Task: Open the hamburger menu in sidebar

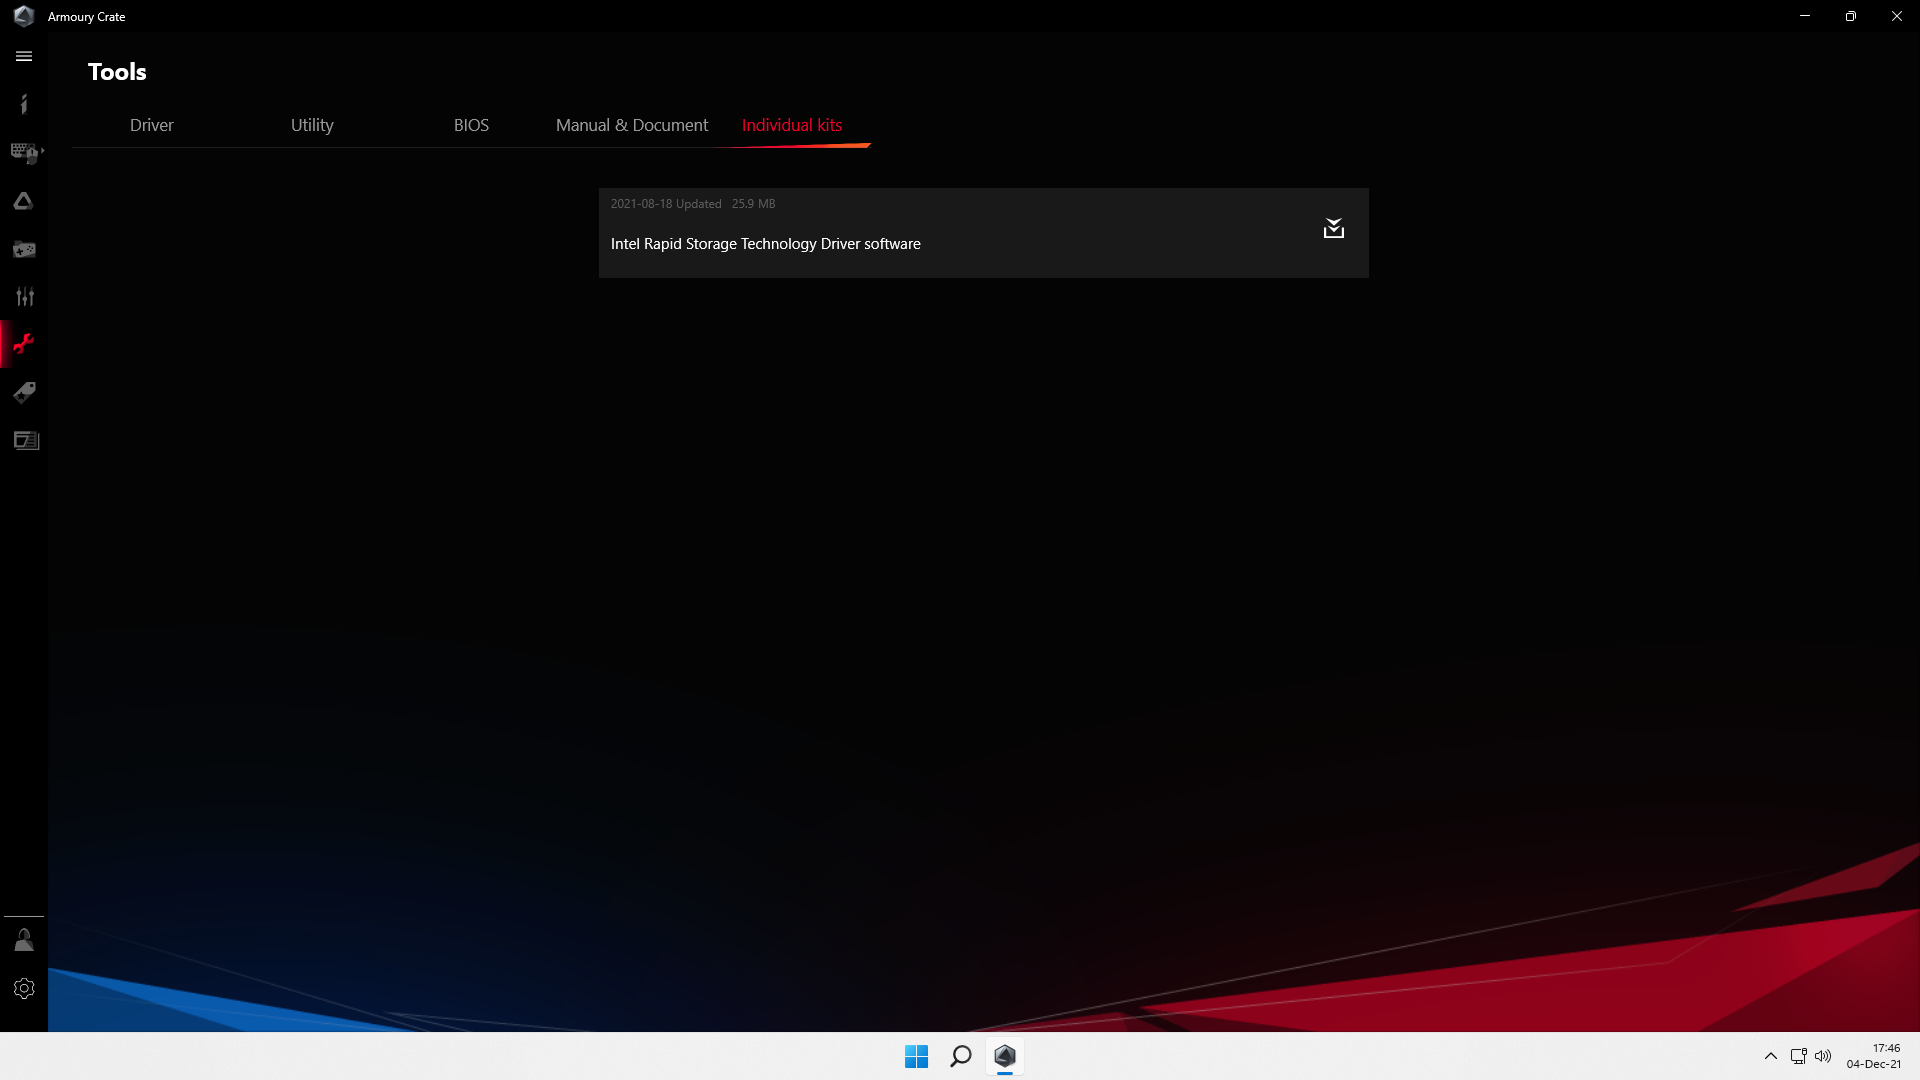Action: [x=24, y=56]
